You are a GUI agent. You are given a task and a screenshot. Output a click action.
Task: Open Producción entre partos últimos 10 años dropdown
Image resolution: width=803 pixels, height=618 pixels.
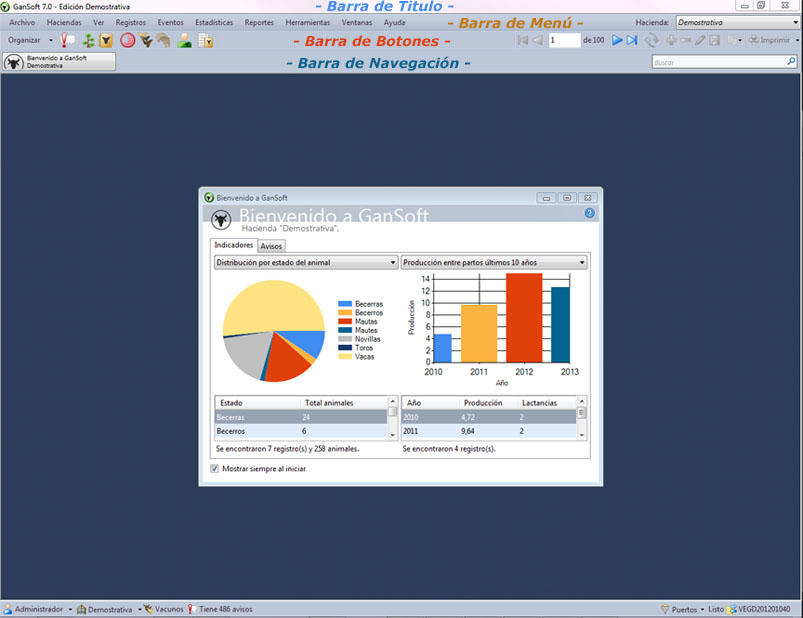(494, 262)
